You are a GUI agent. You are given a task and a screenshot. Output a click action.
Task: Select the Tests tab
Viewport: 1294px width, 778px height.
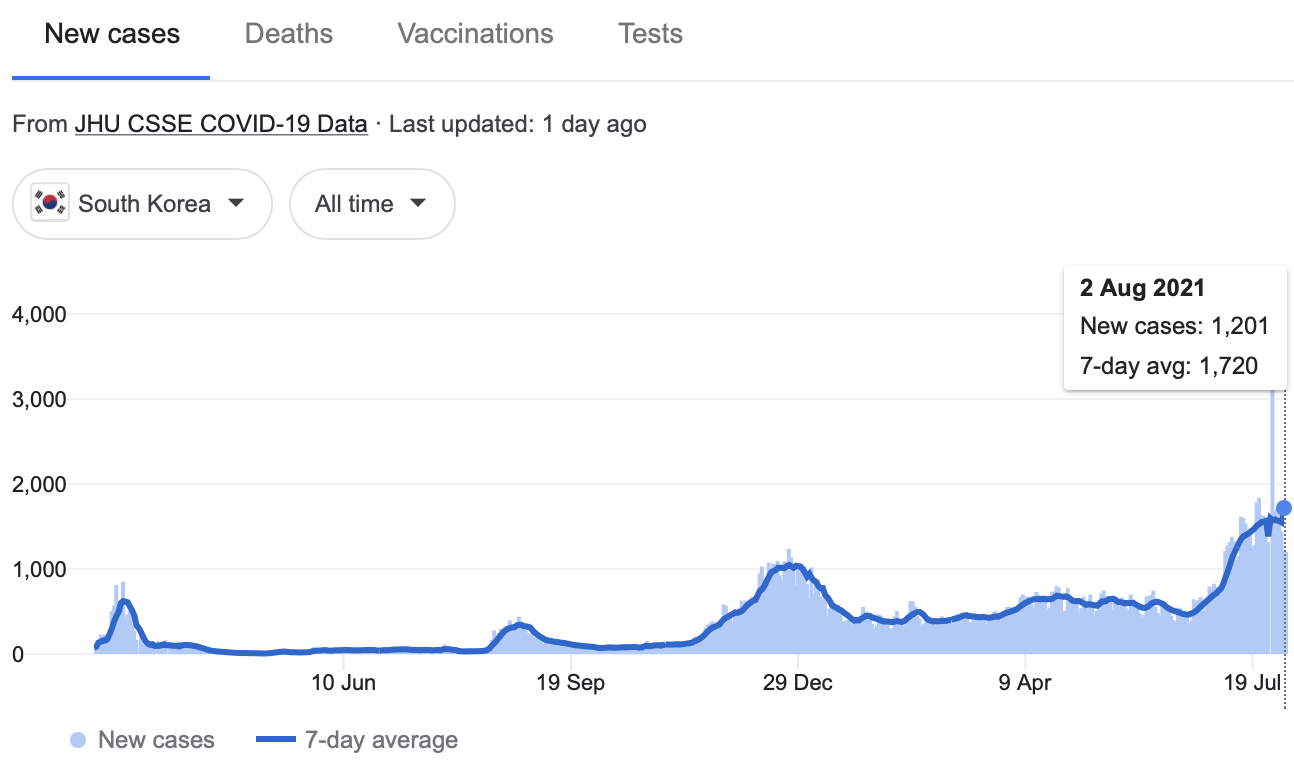[650, 34]
